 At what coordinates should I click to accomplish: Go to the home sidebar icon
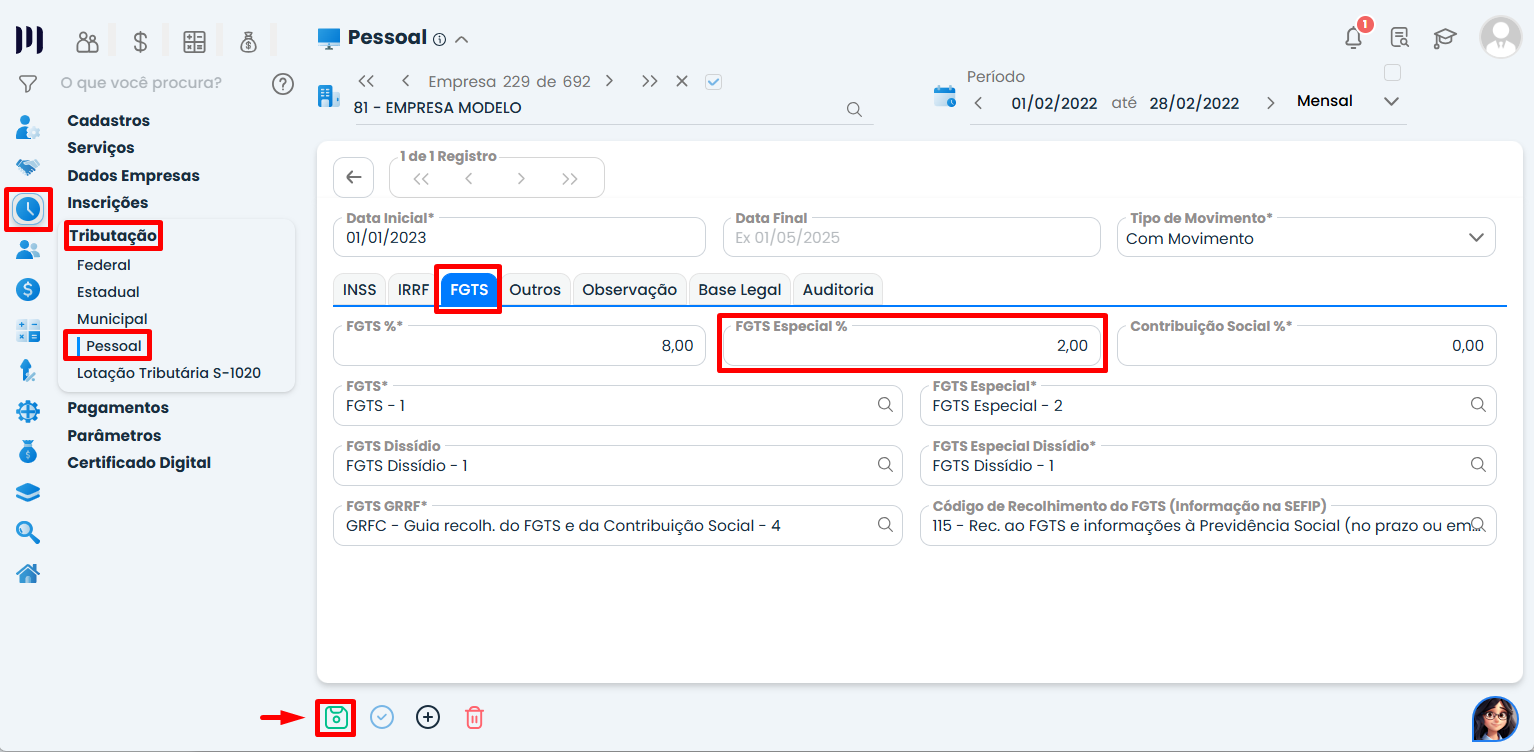point(28,573)
